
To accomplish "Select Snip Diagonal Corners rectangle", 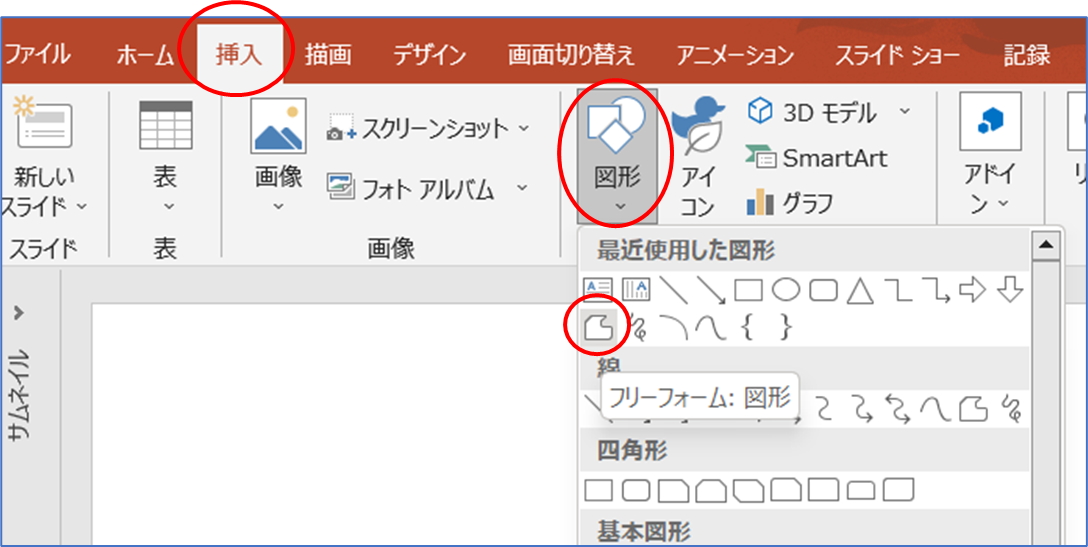I will [x=748, y=490].
